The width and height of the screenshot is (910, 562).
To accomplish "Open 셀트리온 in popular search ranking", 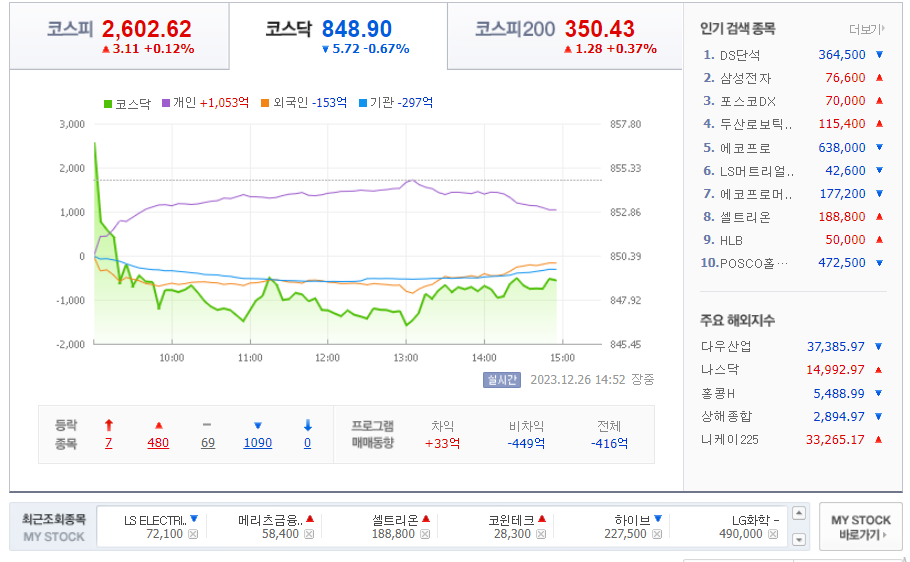I will pos(745,217).
